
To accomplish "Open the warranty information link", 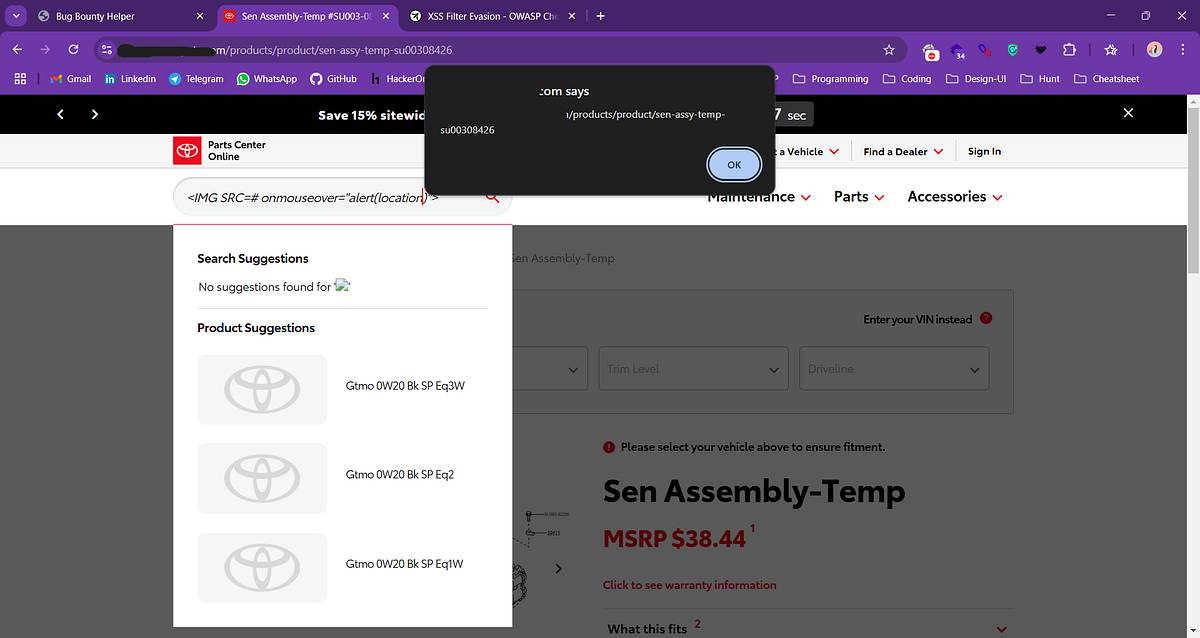I will (x=689, y=585).
